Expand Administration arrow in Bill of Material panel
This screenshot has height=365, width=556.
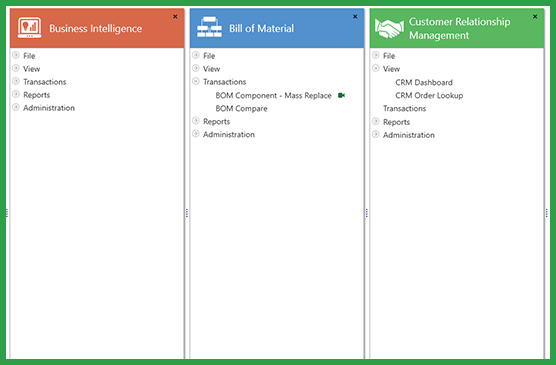pyautogui.click(x=196, y=134)
